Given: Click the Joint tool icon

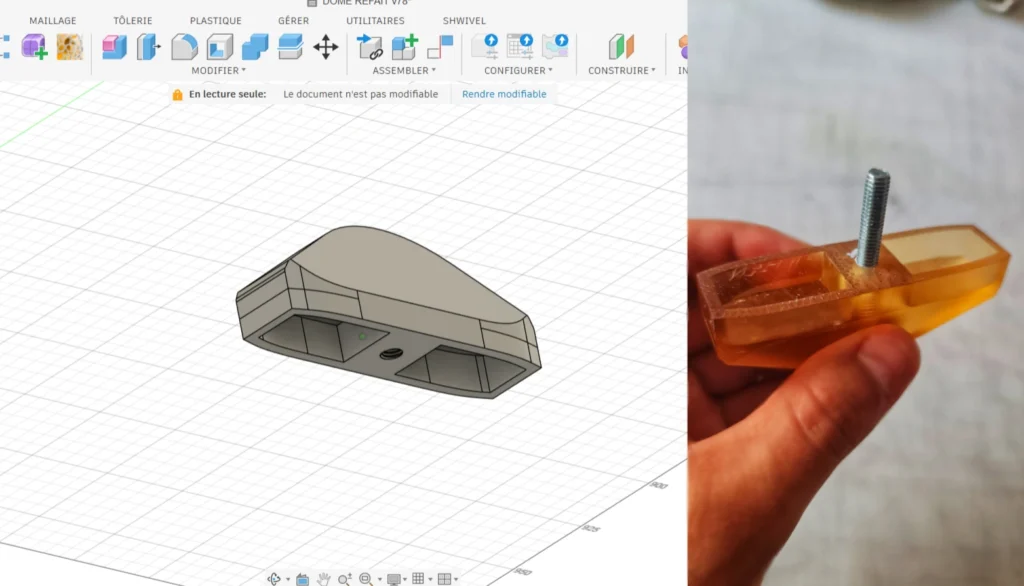Looking at the screenshot, I should [440, 47].
